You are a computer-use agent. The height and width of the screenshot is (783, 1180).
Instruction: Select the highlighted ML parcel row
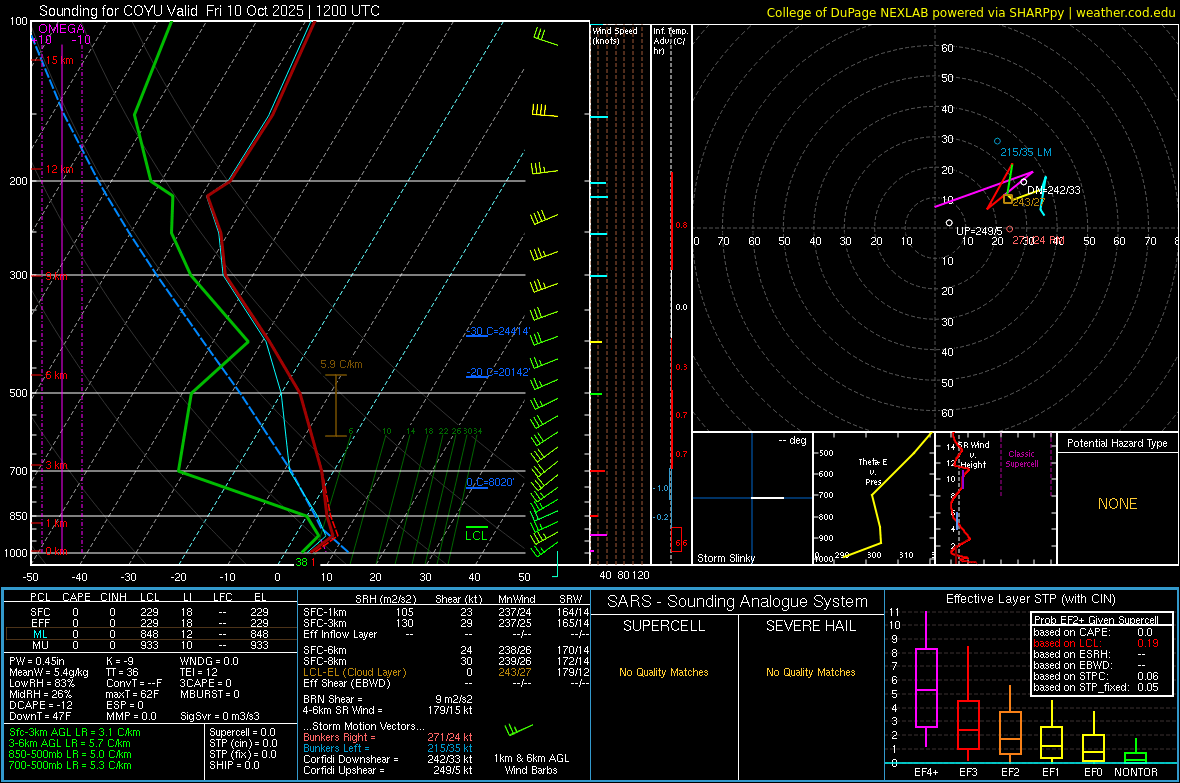pyautogui.click(x=151, y=635)
